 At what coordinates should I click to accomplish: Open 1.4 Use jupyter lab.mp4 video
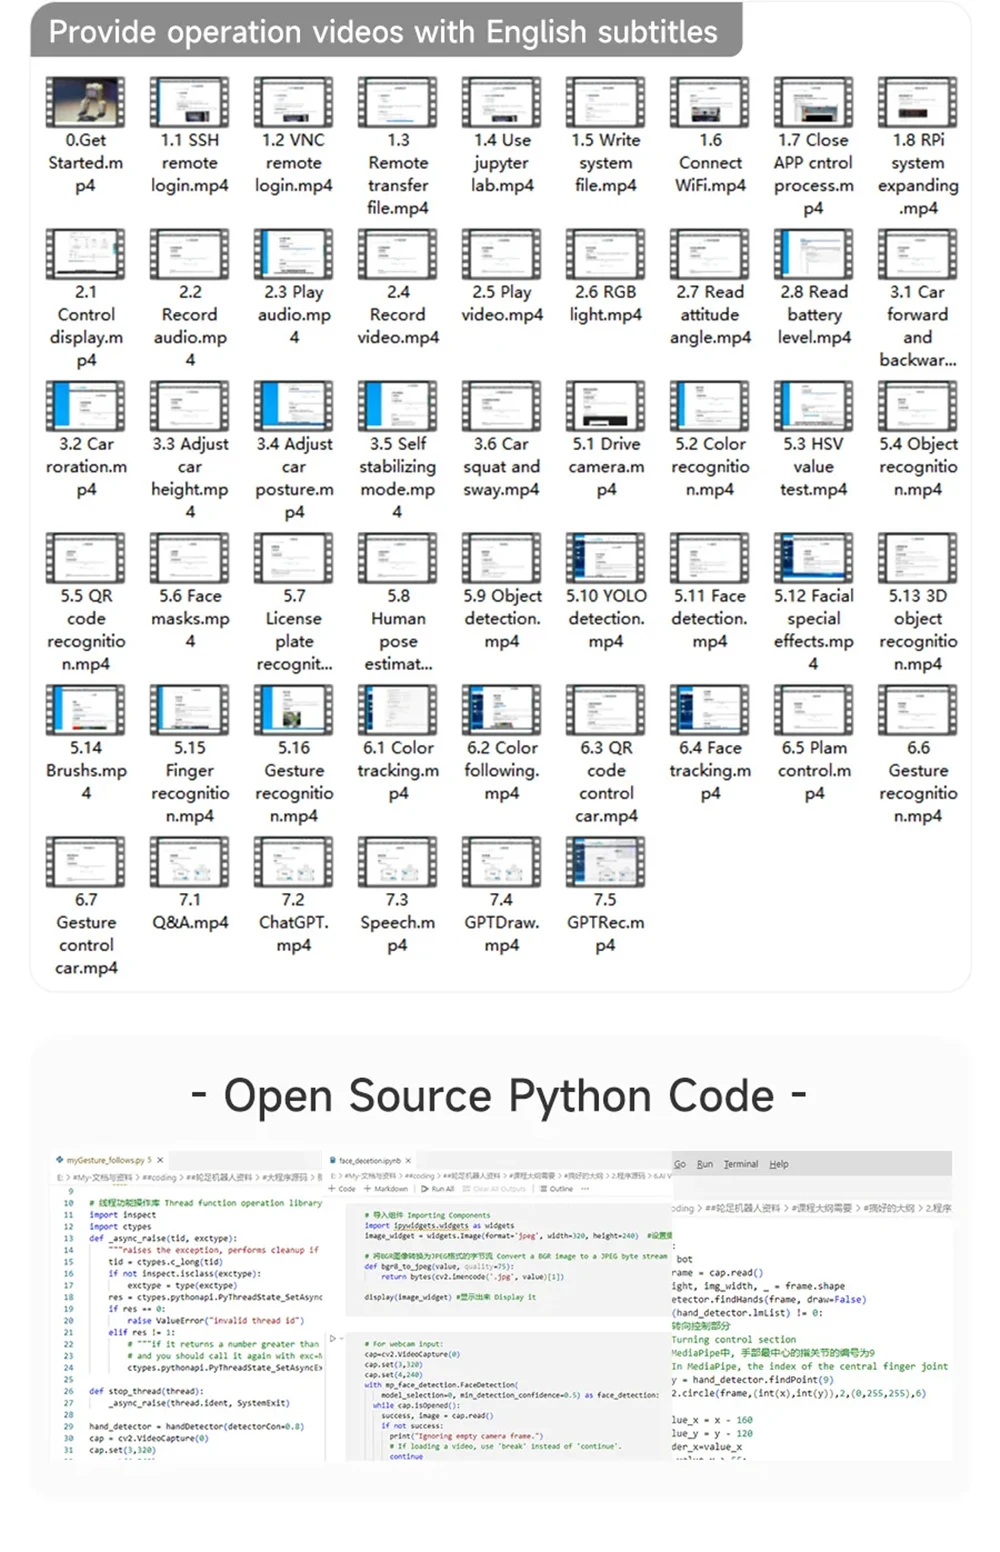tap(502, 102)
